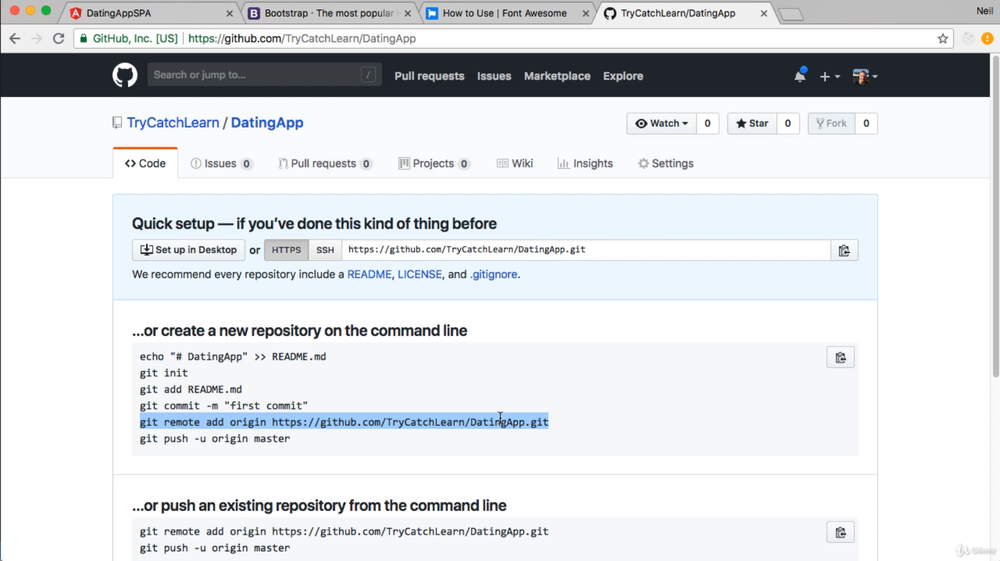This screenshot has width=1000, height=561.
Task: Go back to the previous page
Action: (x=15, y=38)
